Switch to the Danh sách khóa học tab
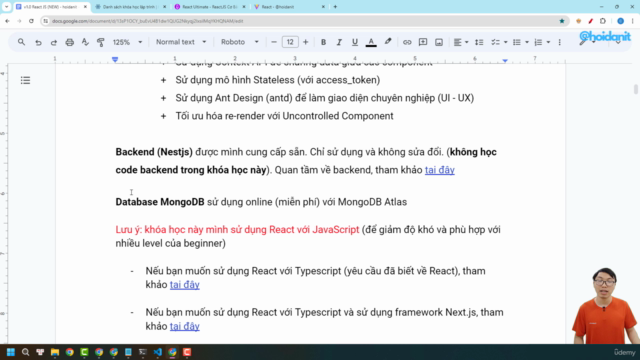 (131, 7)
